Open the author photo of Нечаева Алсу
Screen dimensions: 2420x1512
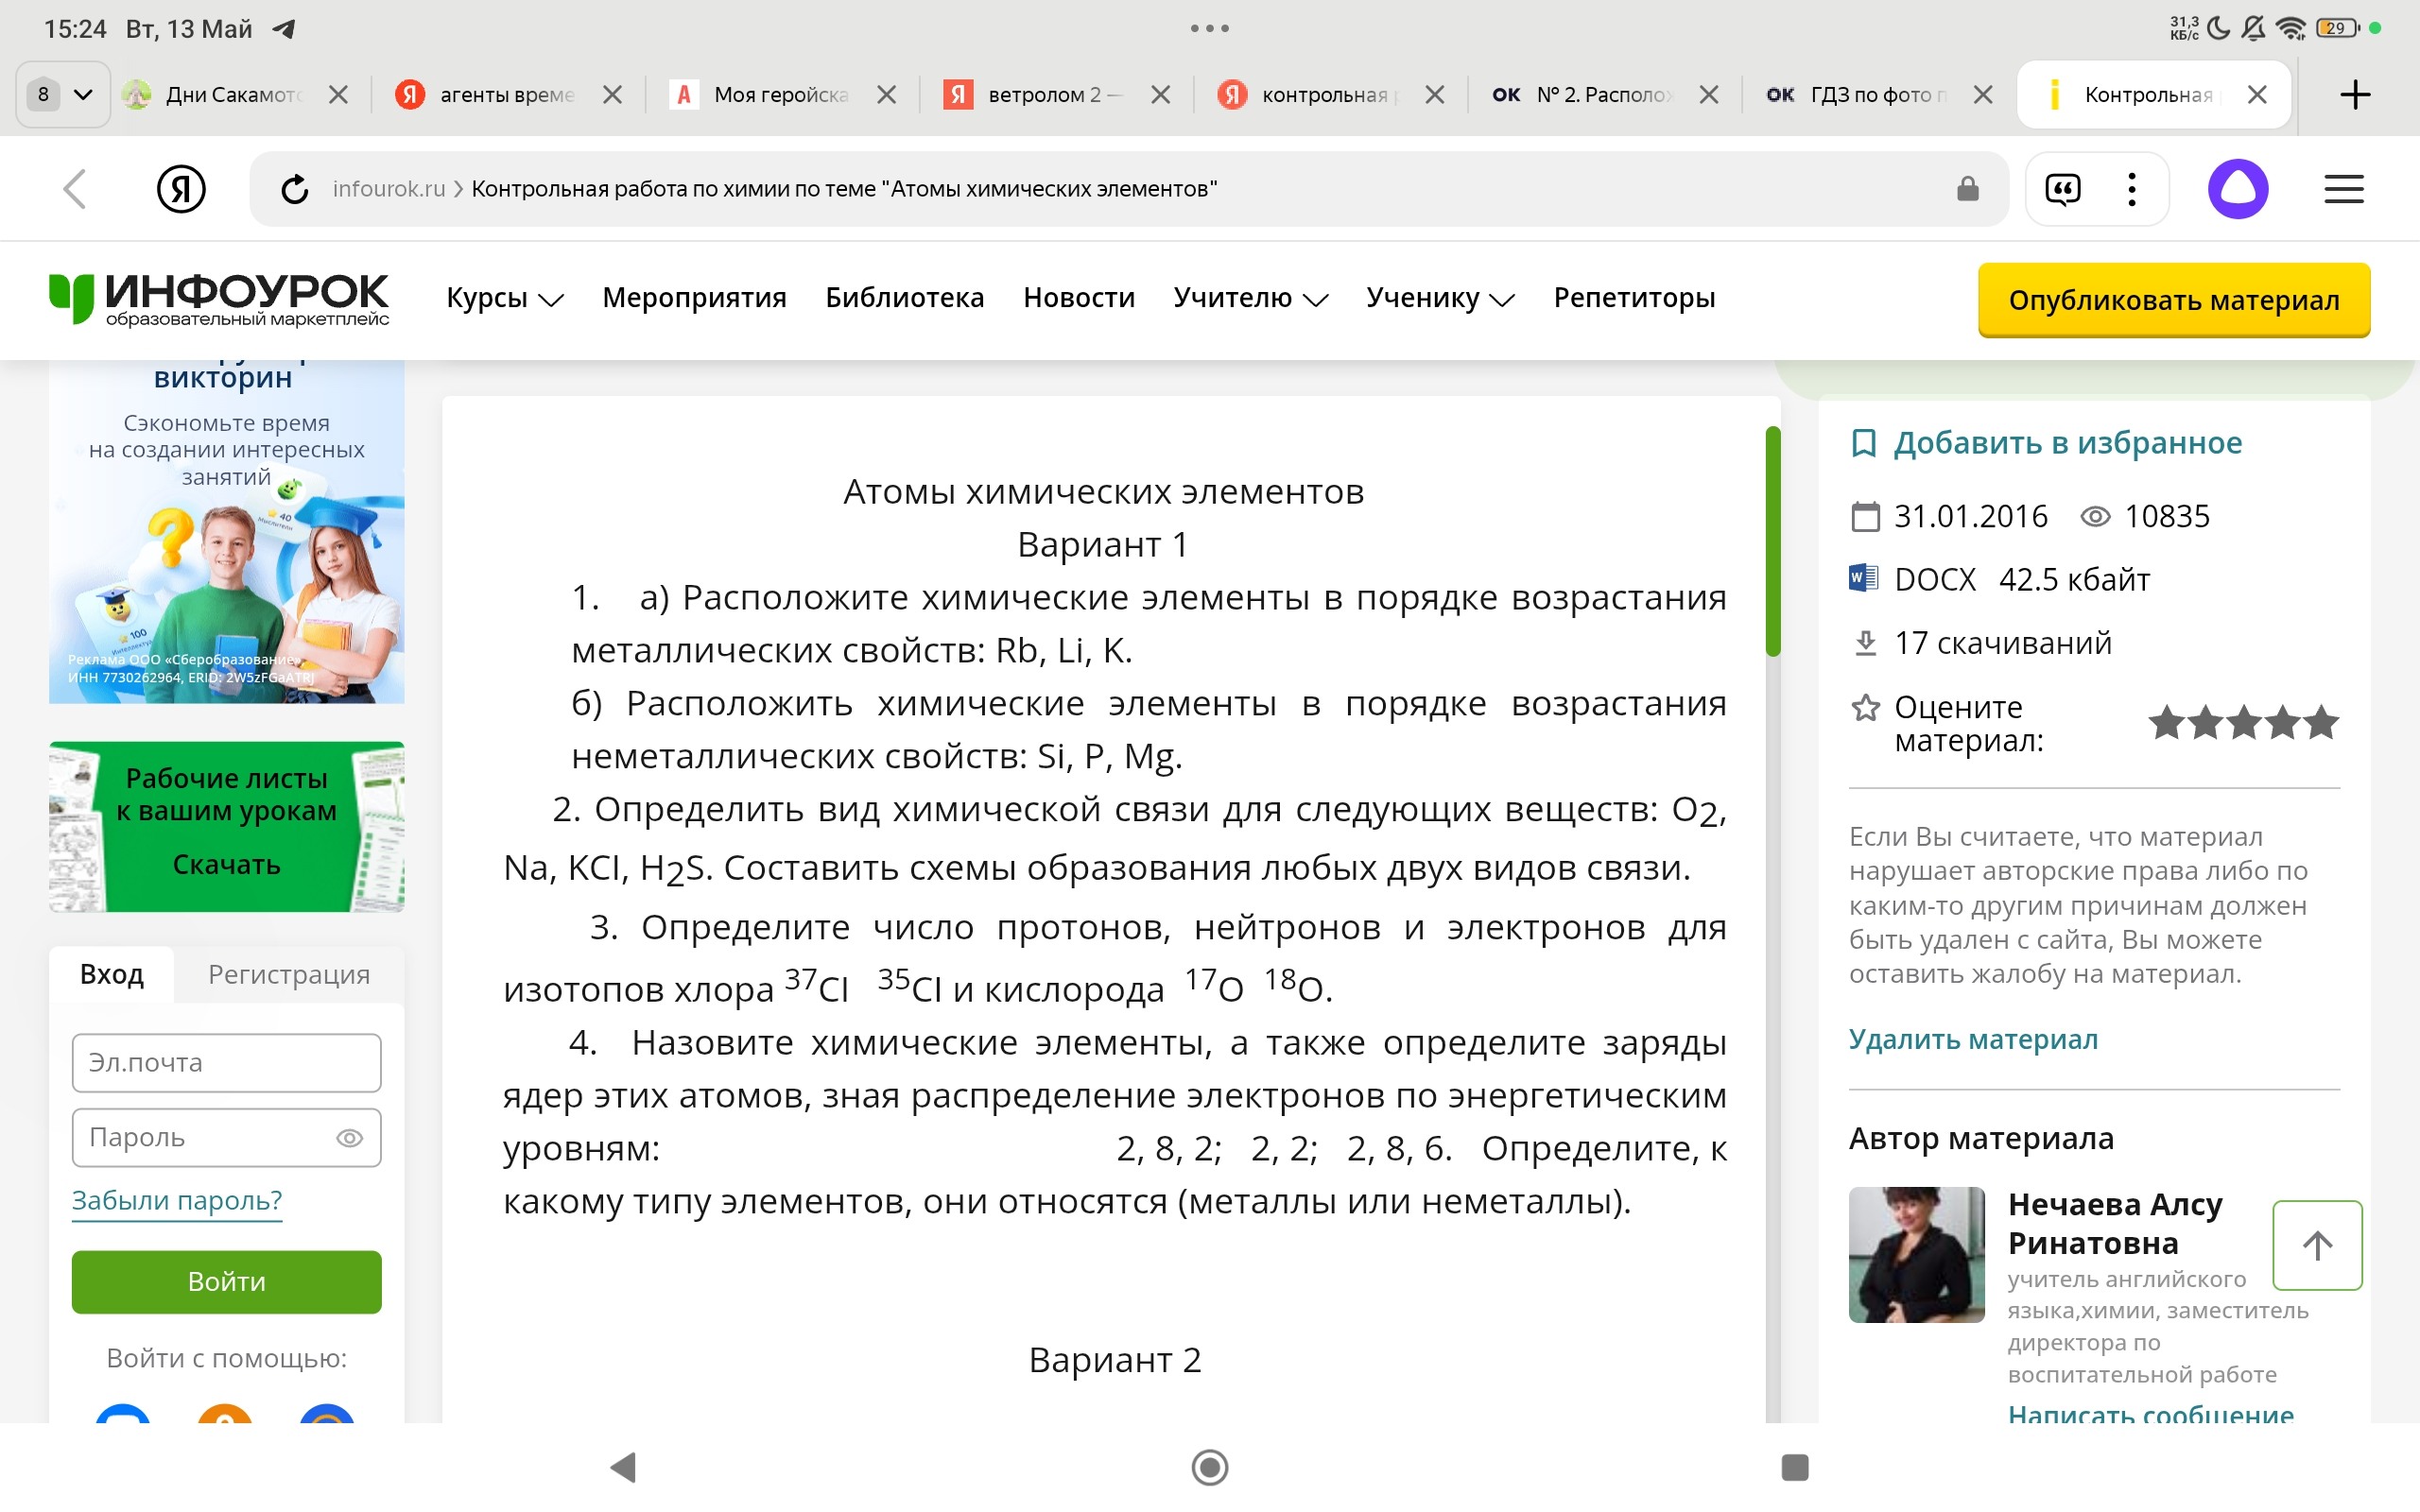(1916, 1255)
